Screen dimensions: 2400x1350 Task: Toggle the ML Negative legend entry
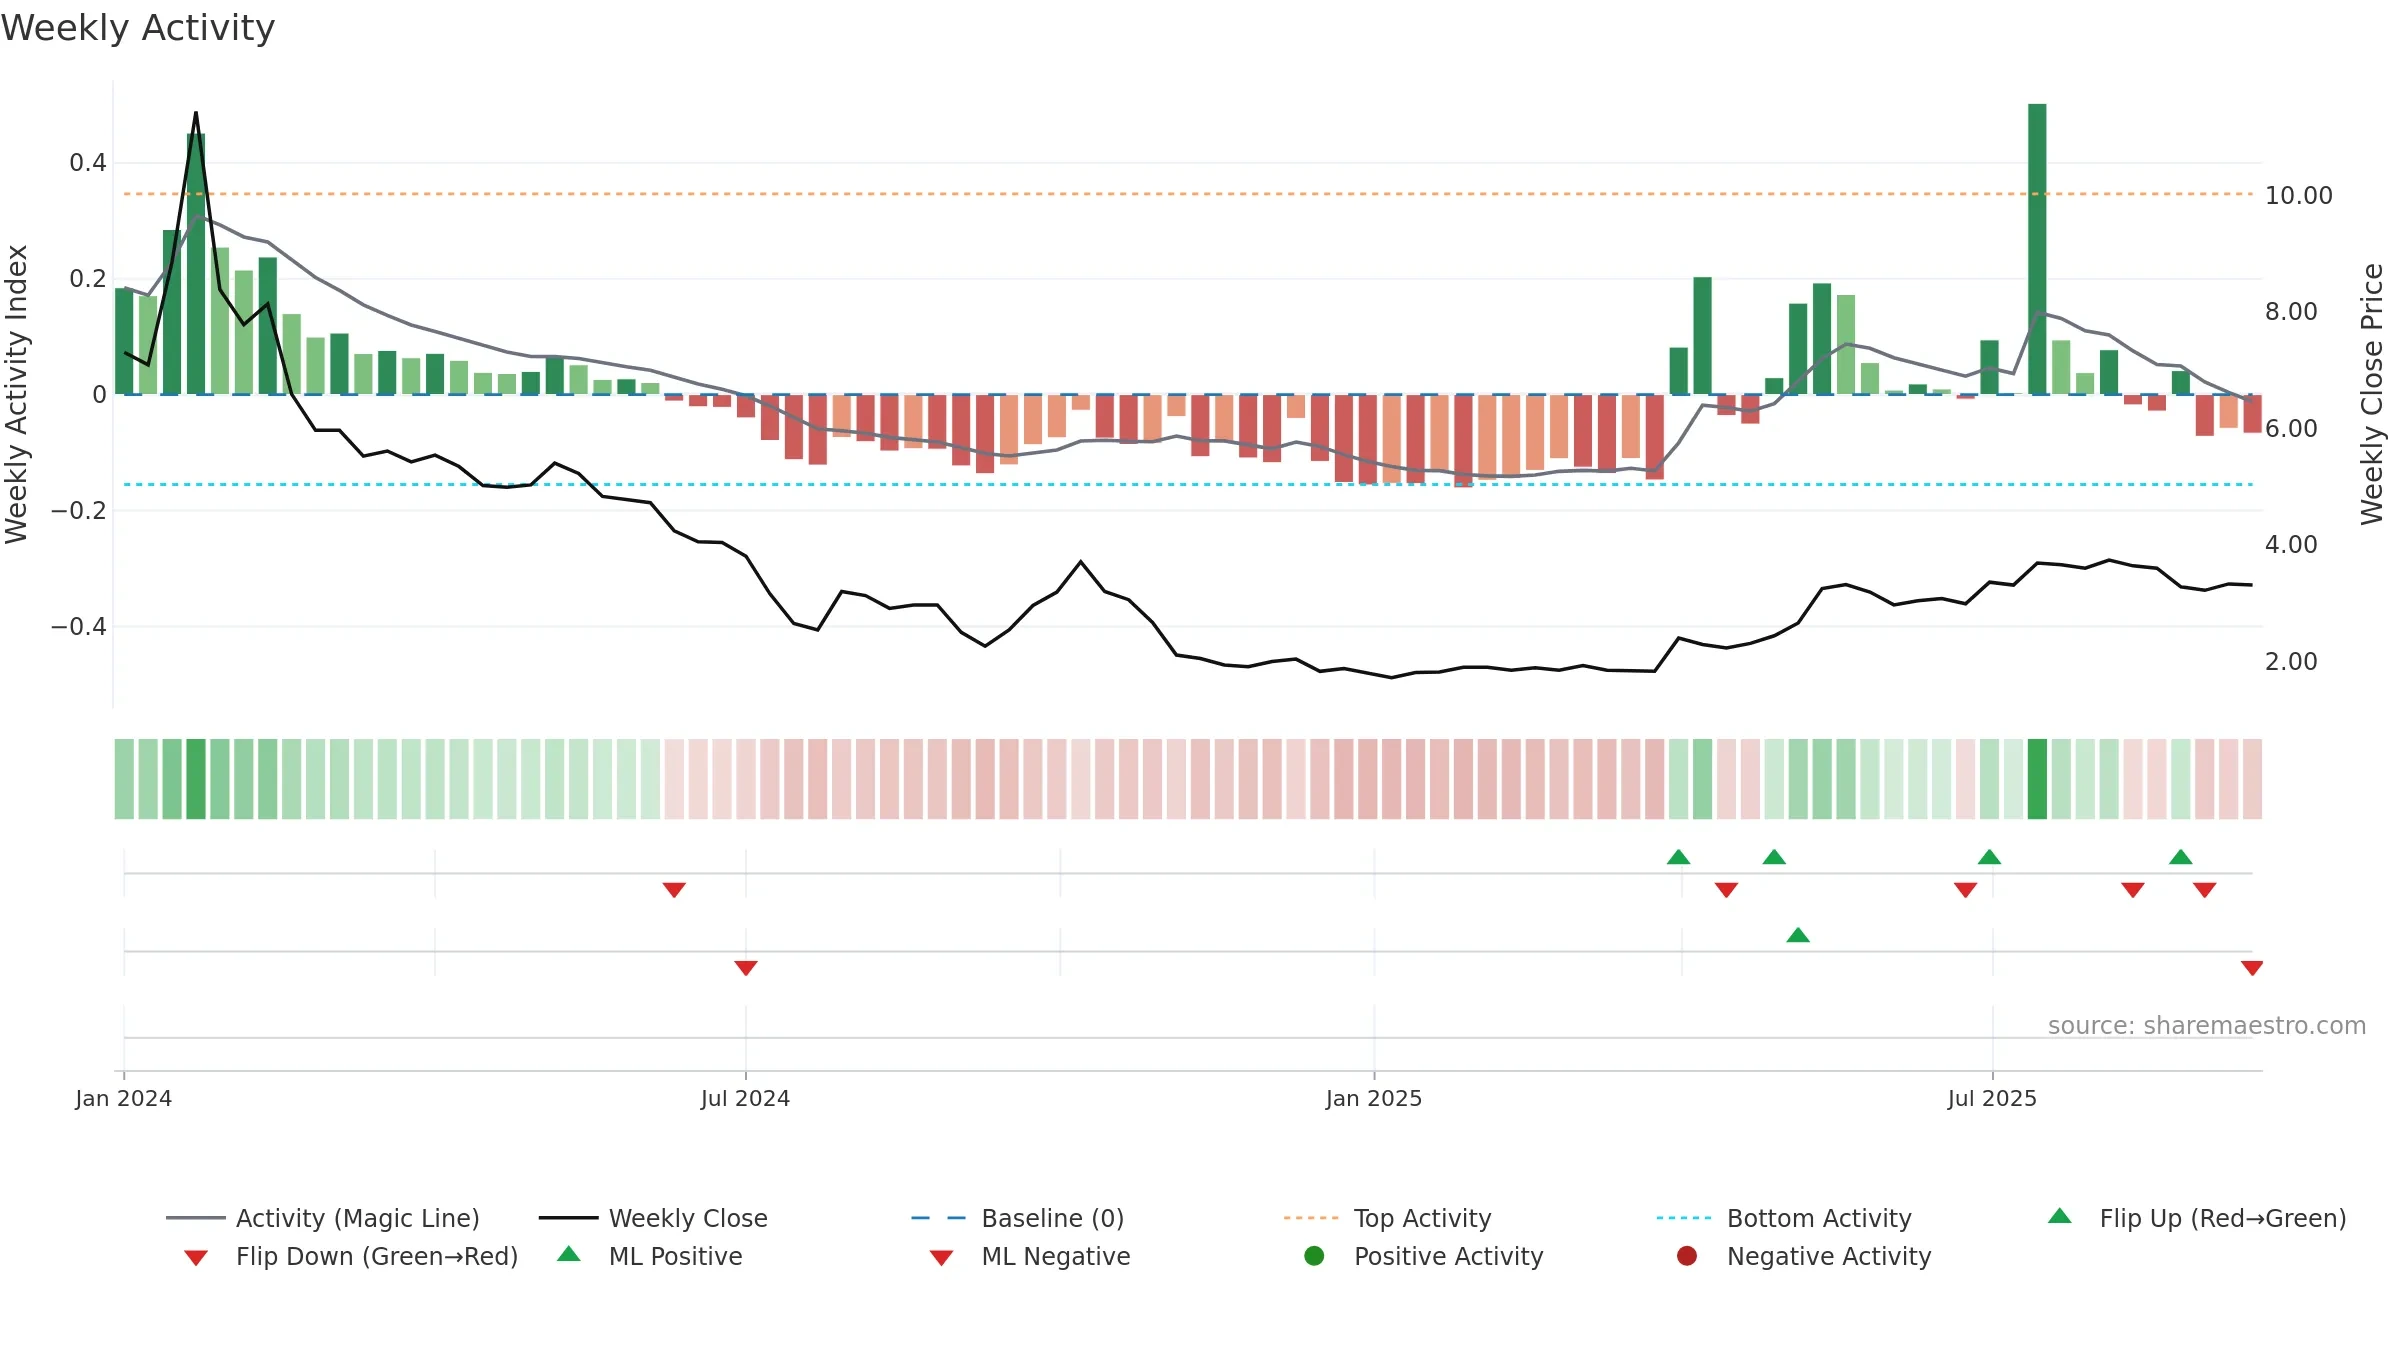tap(1030, 1256)
